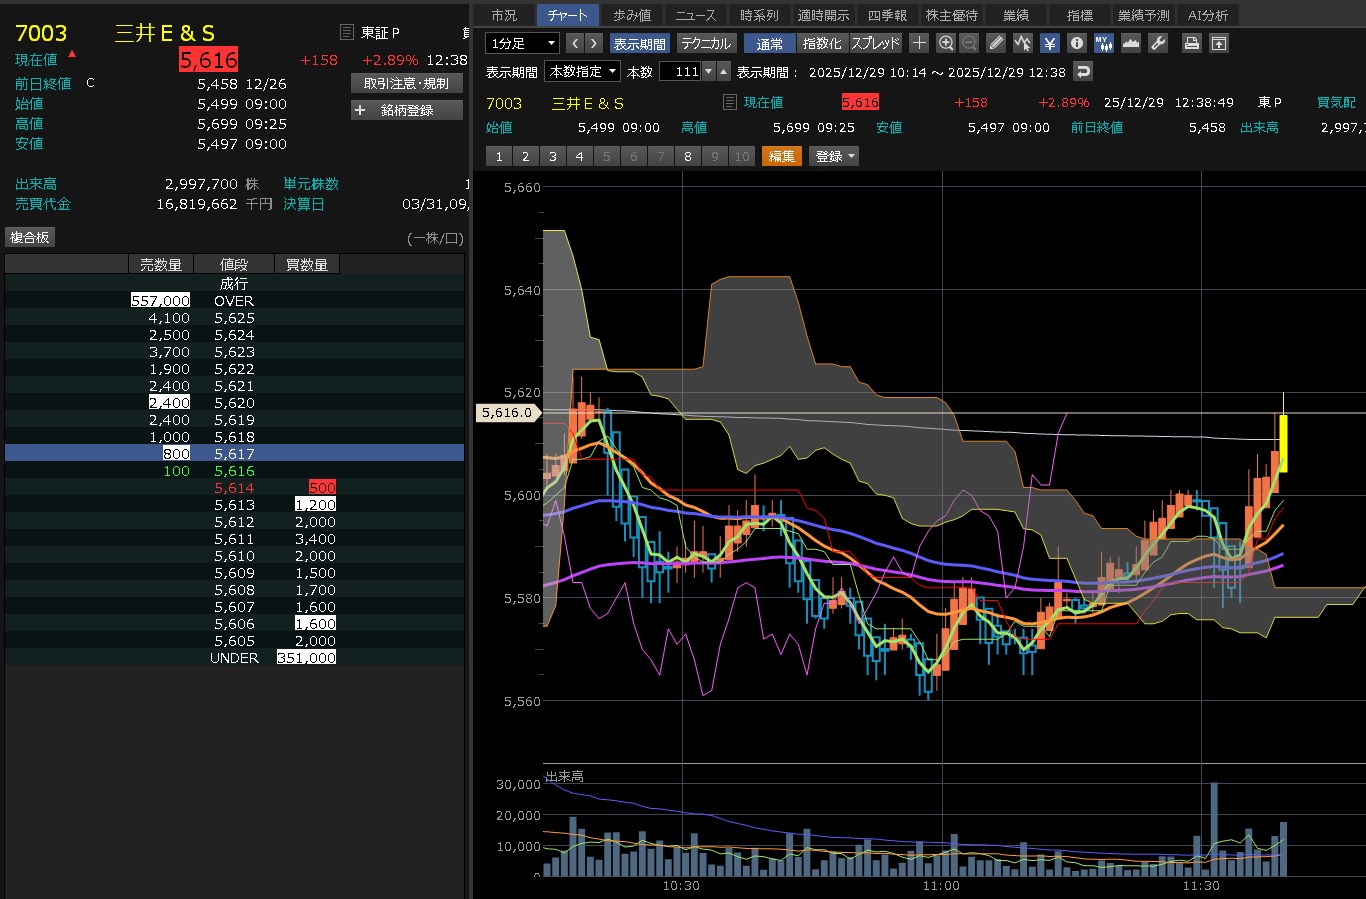Viewport: 1366px width, 899px height.
Task: Toggle the crosshair cursor icon
Action: pos(919,43)
